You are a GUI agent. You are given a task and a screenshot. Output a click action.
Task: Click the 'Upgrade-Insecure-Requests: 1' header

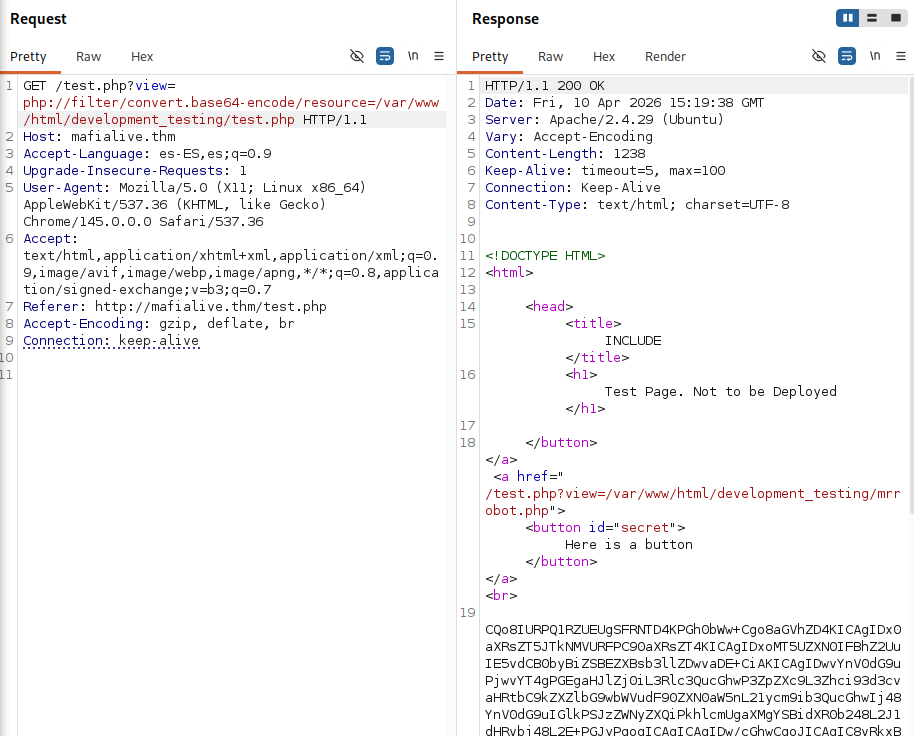(135, 170)
